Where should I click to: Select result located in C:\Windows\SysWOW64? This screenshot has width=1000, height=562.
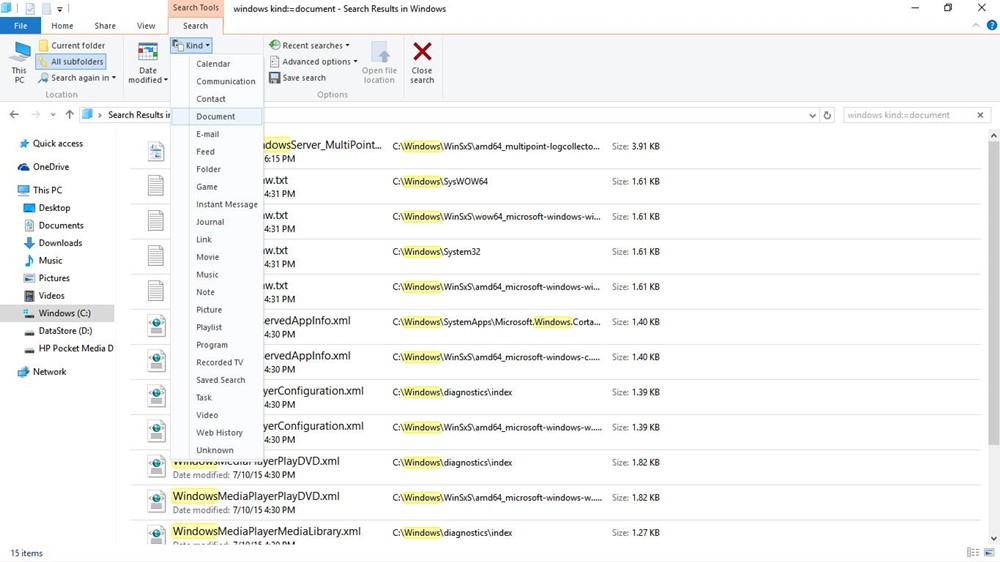(555, 186)
